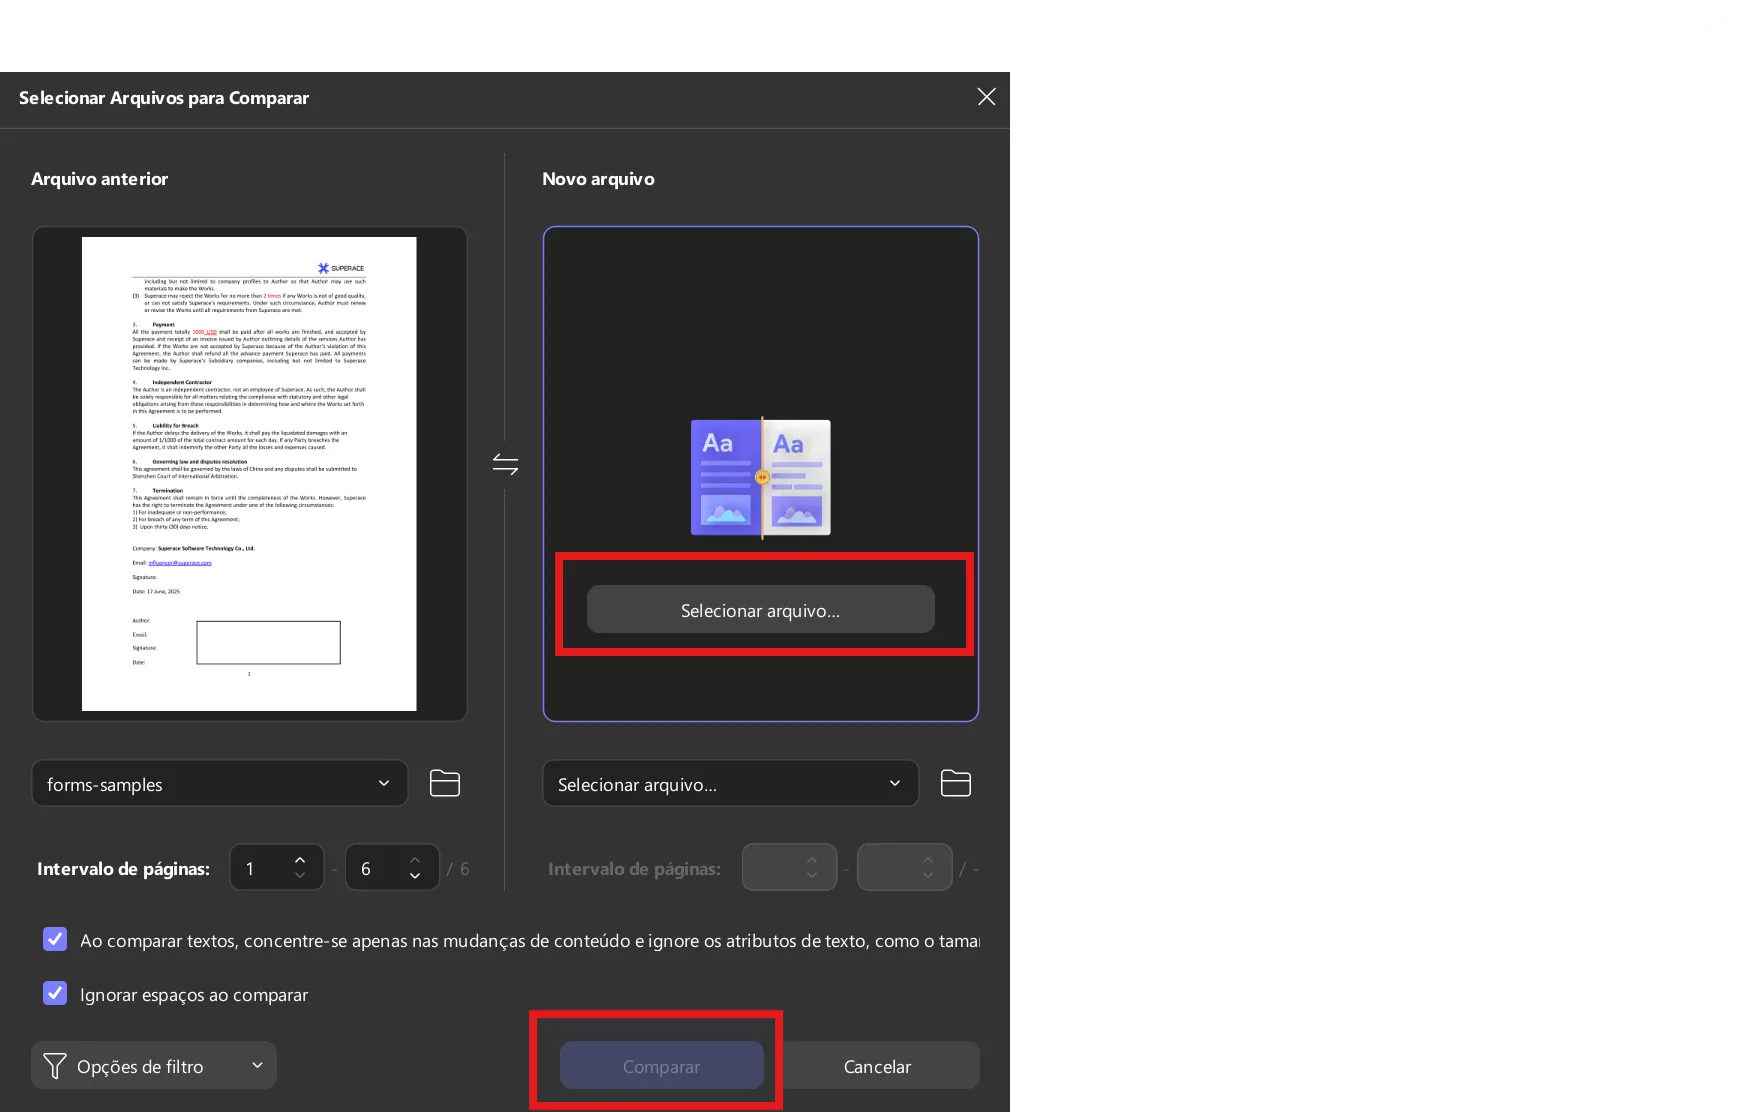The image size is (1764, 1112).
Task: Expand Opções de filtro
Action: point(153,1065)
